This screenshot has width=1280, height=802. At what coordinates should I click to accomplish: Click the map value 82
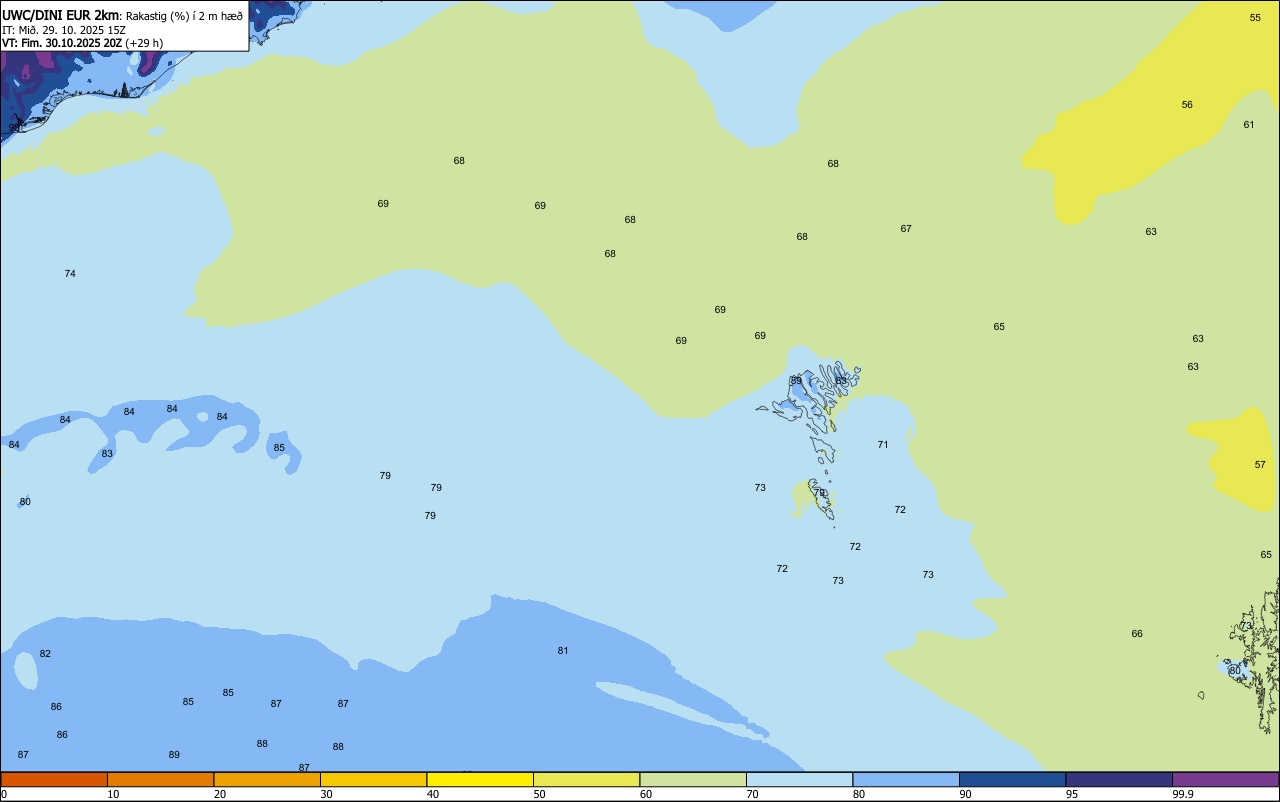pos(45,654)
